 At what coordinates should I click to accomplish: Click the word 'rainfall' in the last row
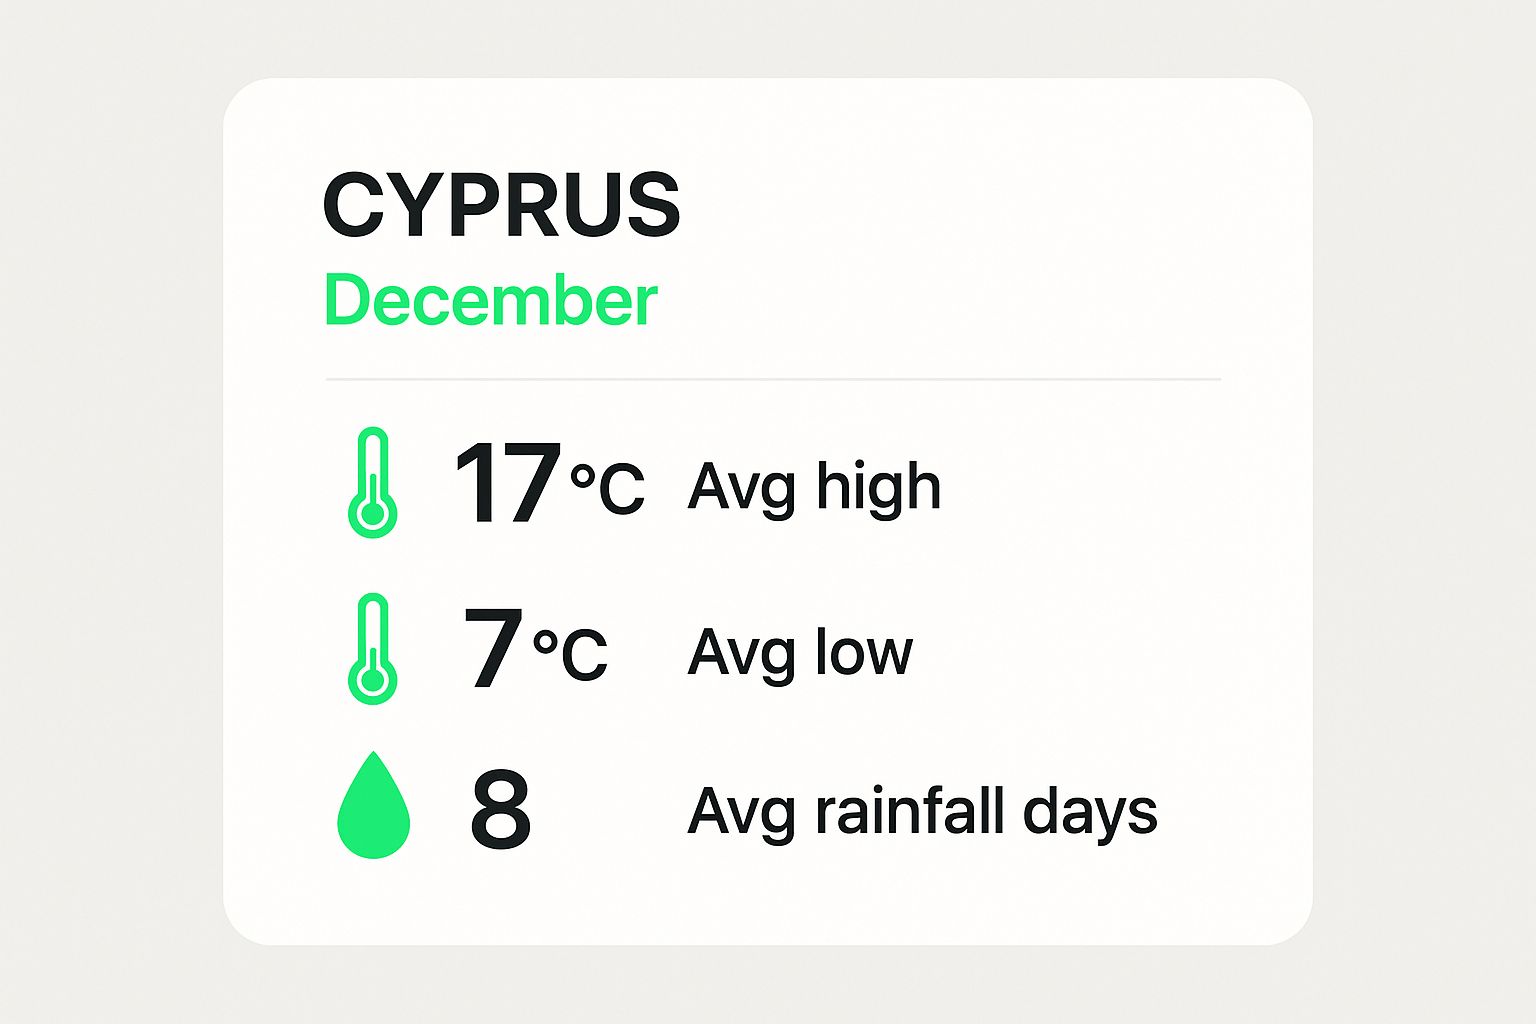(909, 810)
